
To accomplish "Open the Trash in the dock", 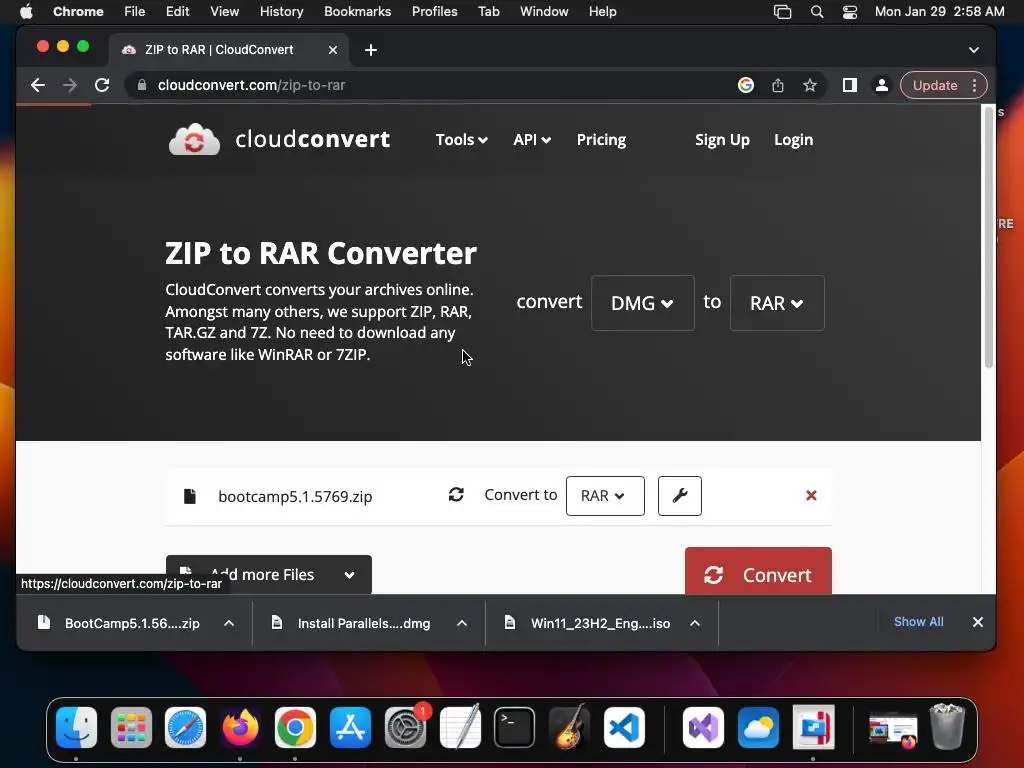I will (x=947, y=727).
